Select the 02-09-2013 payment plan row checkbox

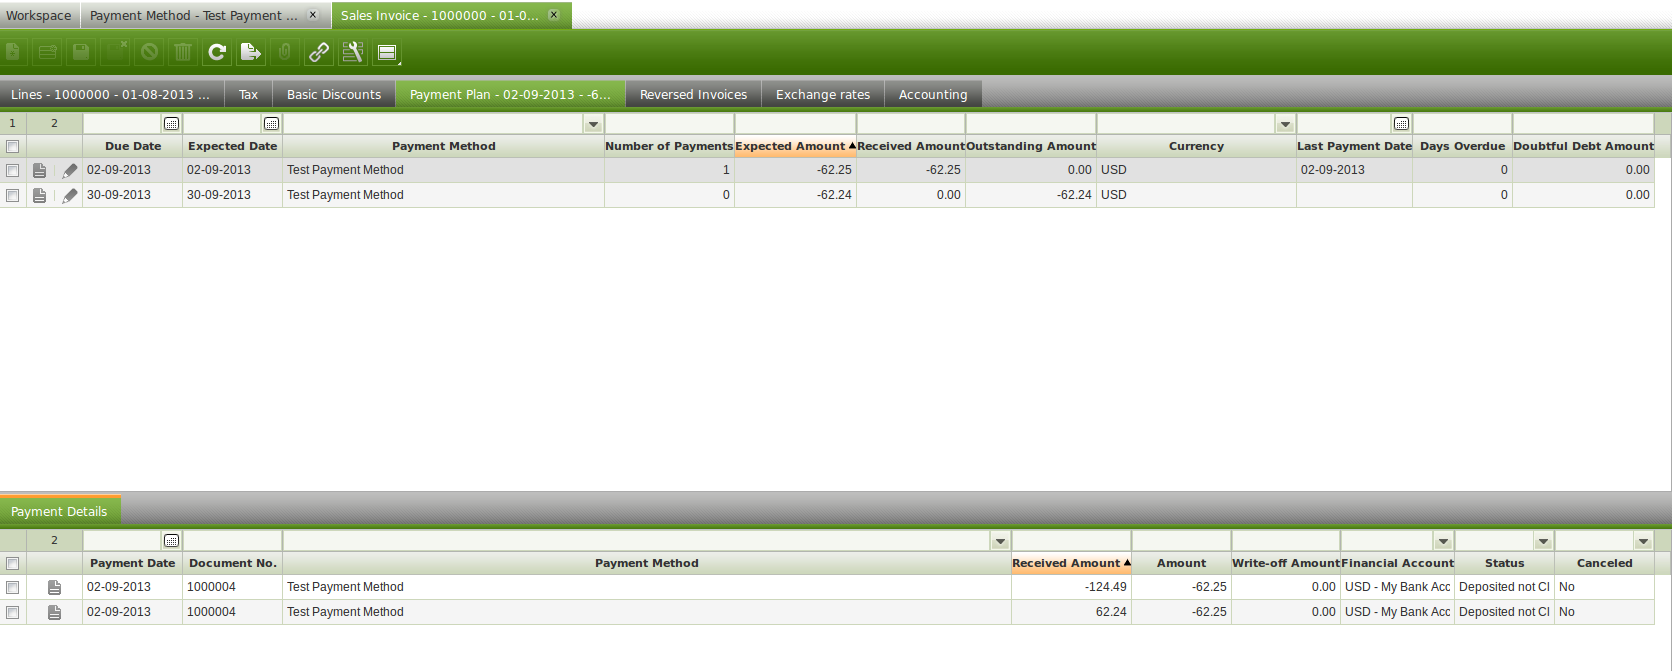pyautogui.click(x=13, y=171)
